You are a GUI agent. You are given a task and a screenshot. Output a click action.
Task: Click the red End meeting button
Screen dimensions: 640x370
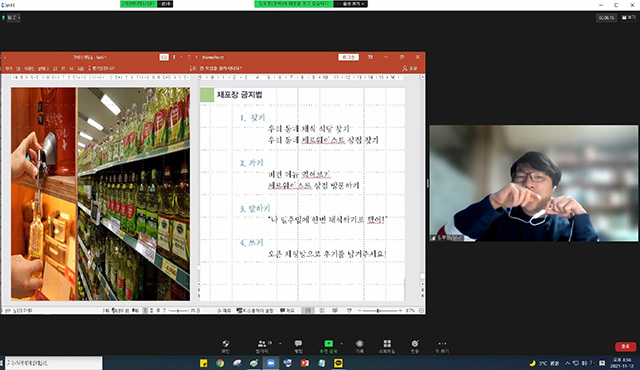(x=625, y=346)
